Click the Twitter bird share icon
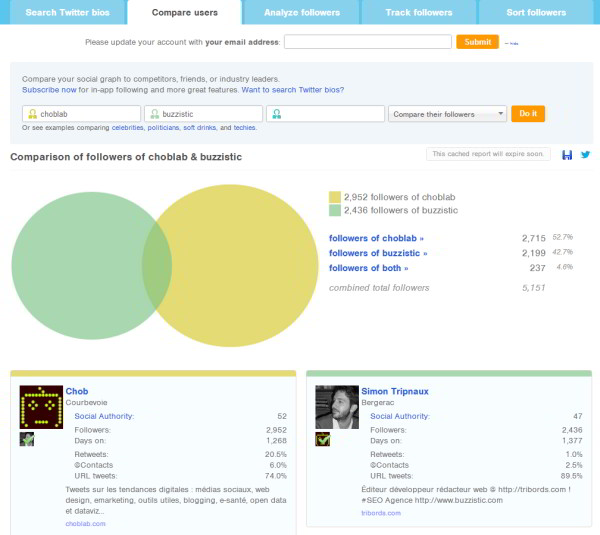 (585, 155)
